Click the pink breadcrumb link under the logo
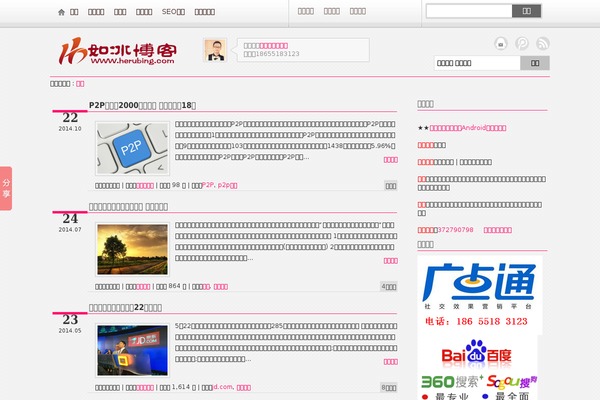This screenshot has height=400, width=600. [80, 84]
